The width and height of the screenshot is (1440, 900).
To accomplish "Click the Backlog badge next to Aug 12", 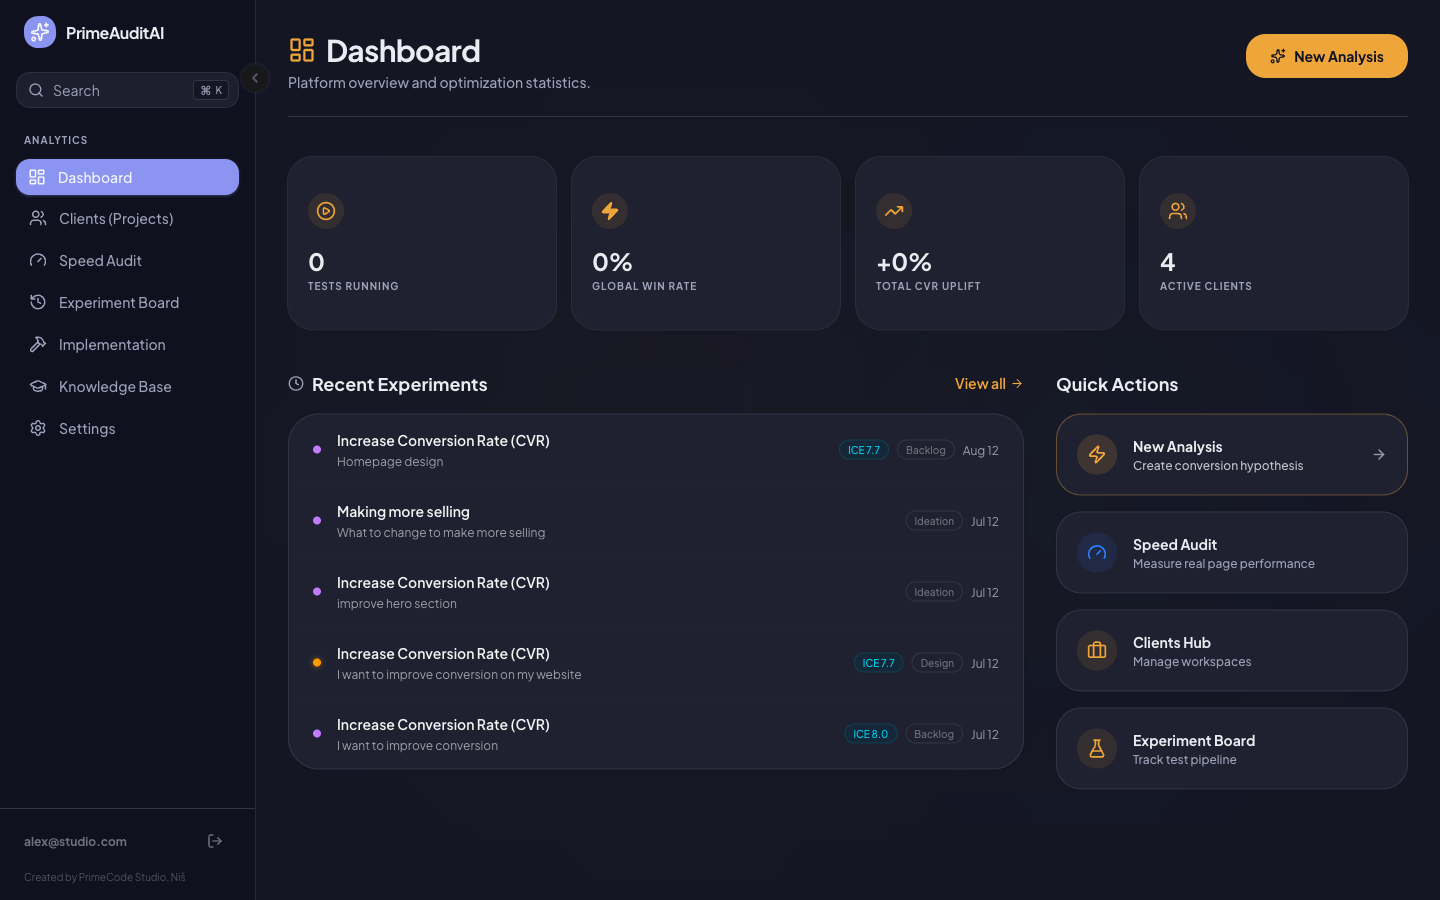I will tap(925, 450).
